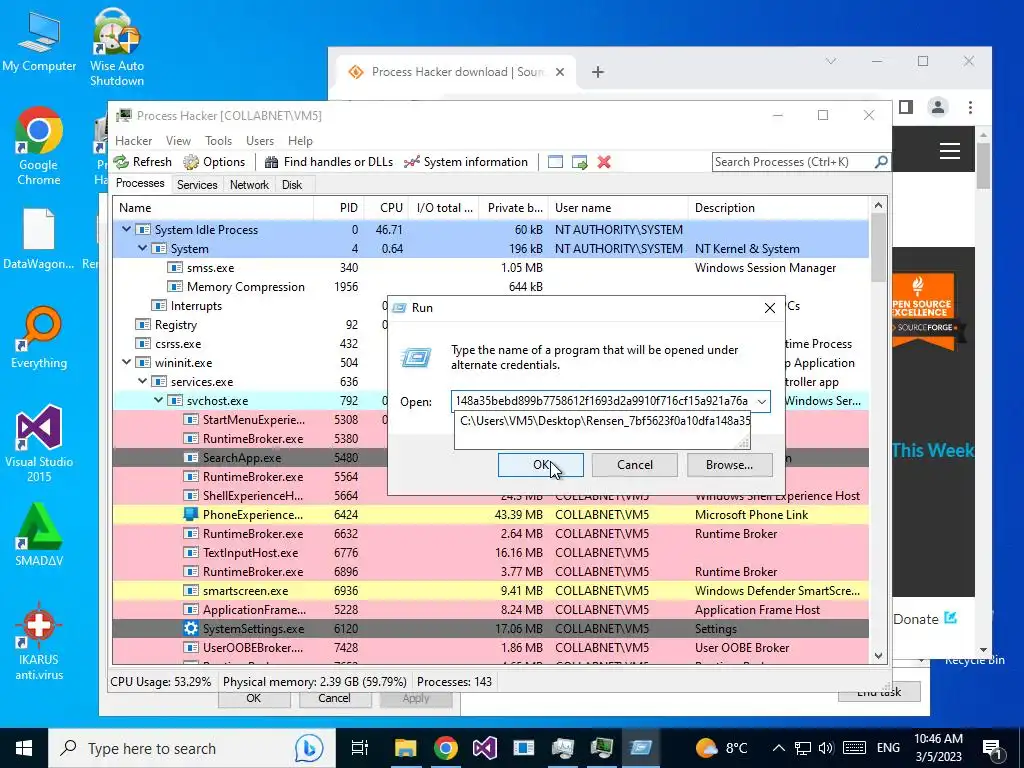The height and width of the screenshot is (768, 1024).
Task: Open the DataWagon file on desktop
Action: point(39,239)
